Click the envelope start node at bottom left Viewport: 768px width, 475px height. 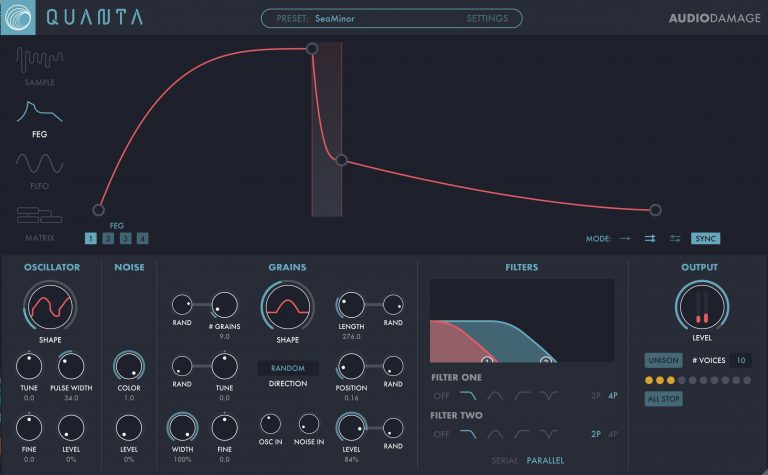pyautogui.click(x=98, y=210)
